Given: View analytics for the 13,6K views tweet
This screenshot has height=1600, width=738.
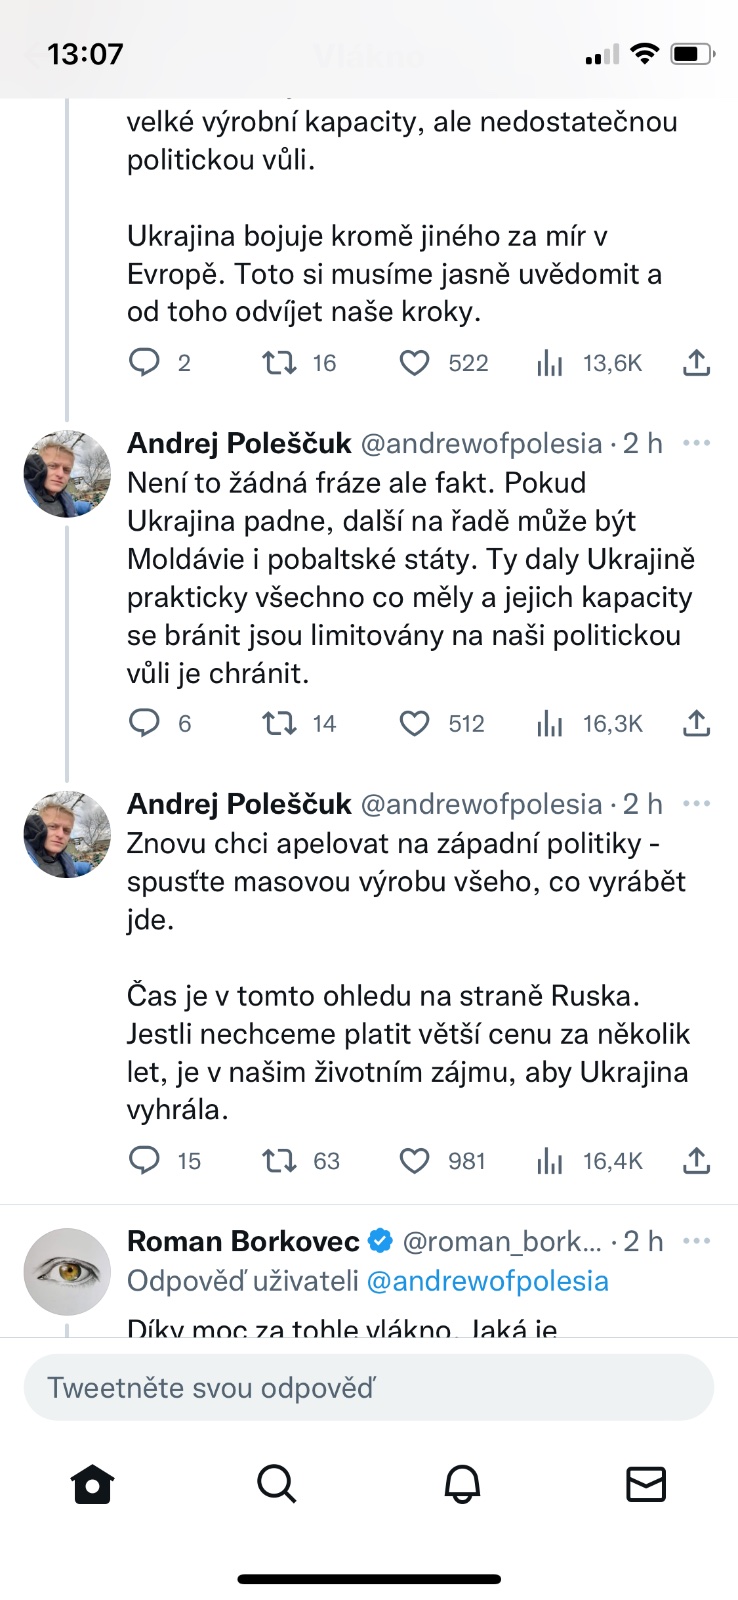Looking at the screenshot, I should point(550,363).
